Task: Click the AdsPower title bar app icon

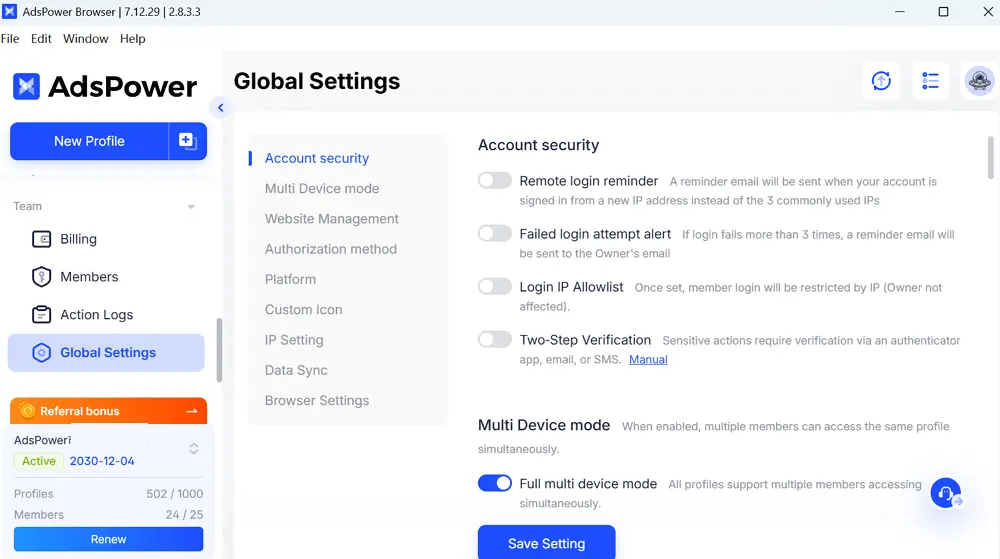Action: point(10,11)
